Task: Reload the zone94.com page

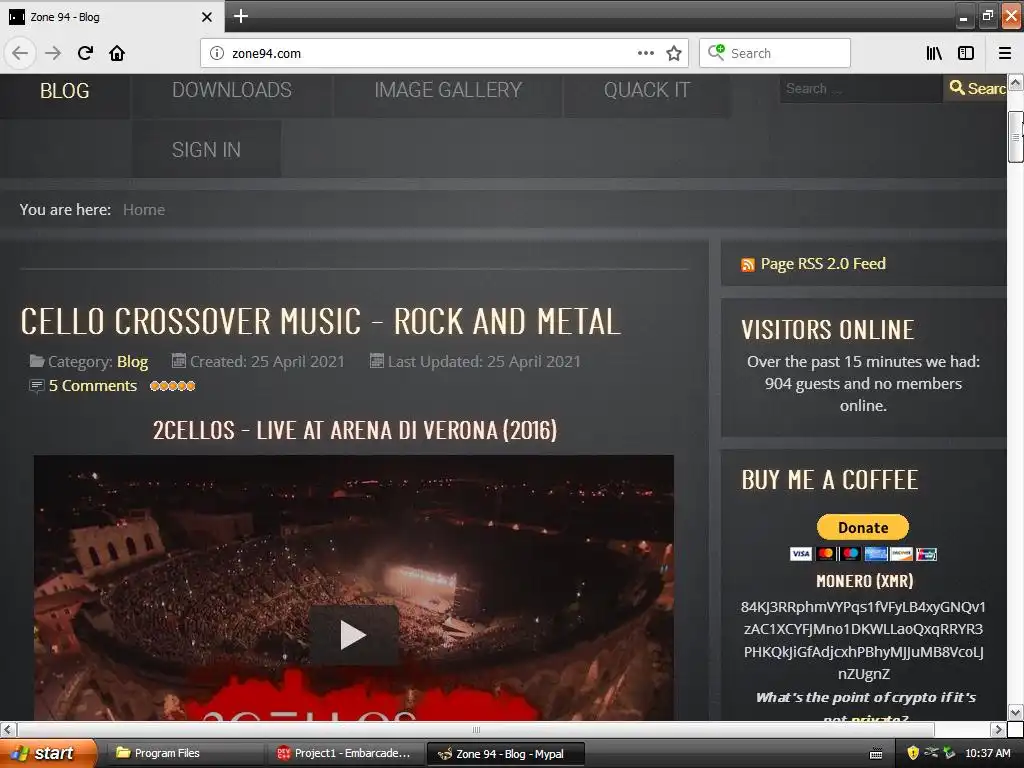Action: pyautogui.click(x=85, y=53)
